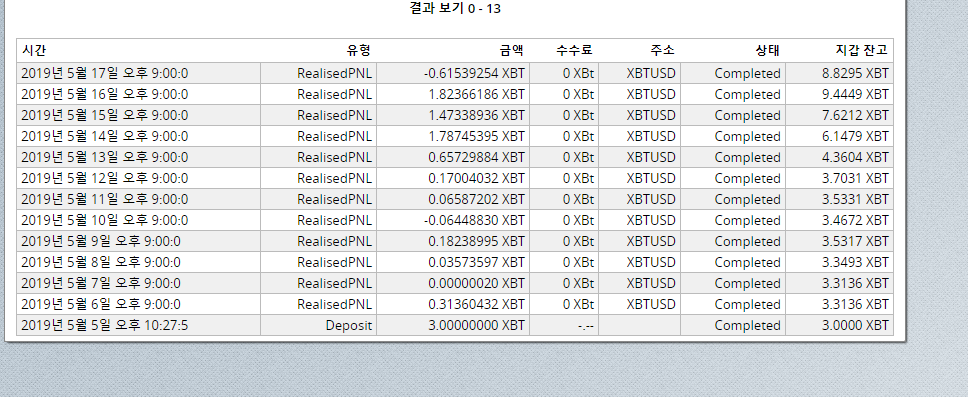Select the 3.5317 XBT wallet balance
The width and height of the screenshot is (968, 397).
[x=840, y=241]
